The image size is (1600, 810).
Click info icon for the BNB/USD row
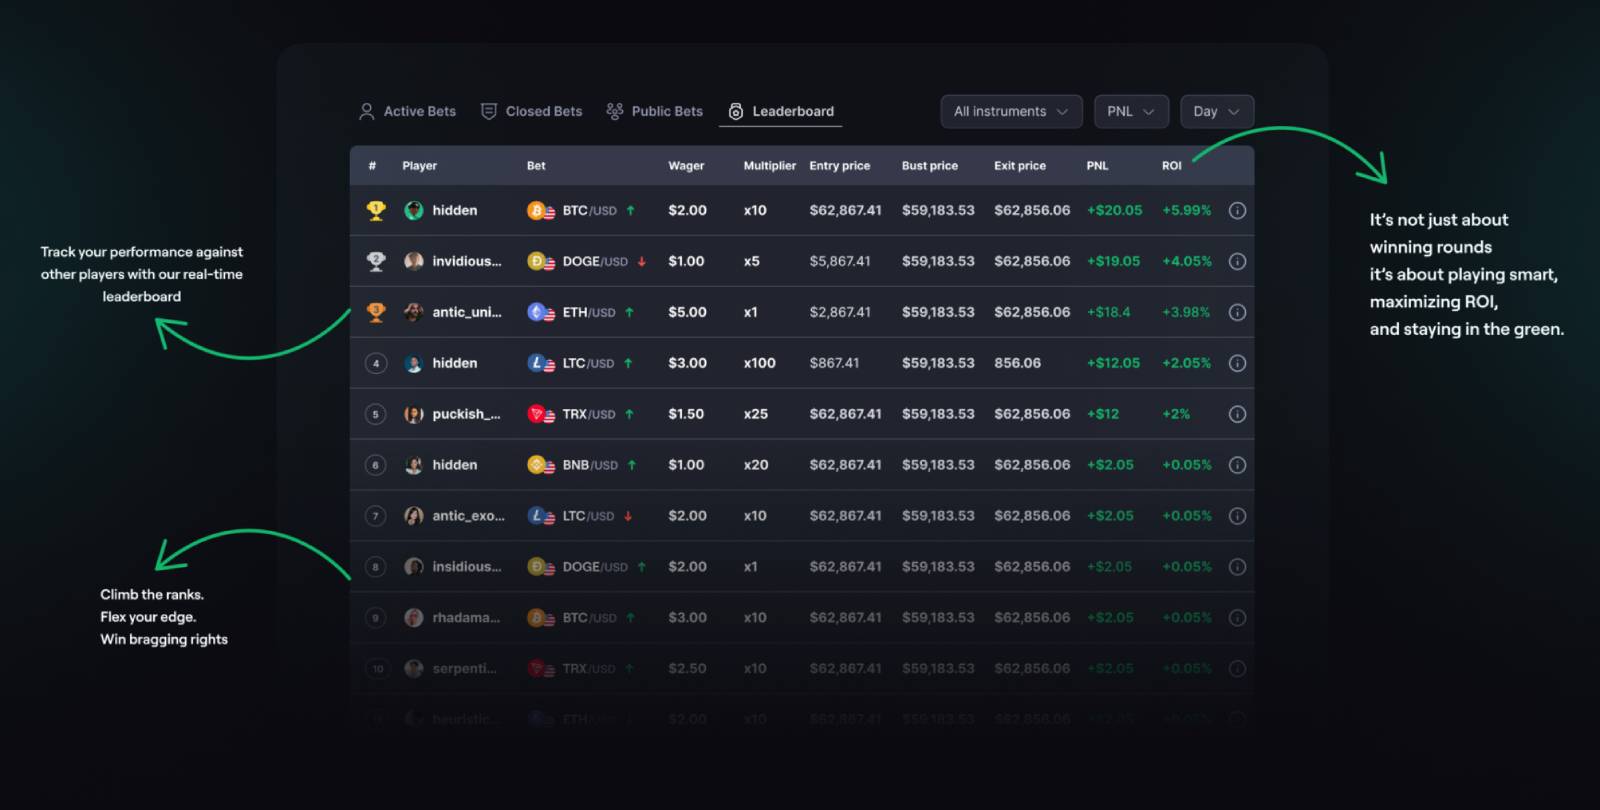1237,465
